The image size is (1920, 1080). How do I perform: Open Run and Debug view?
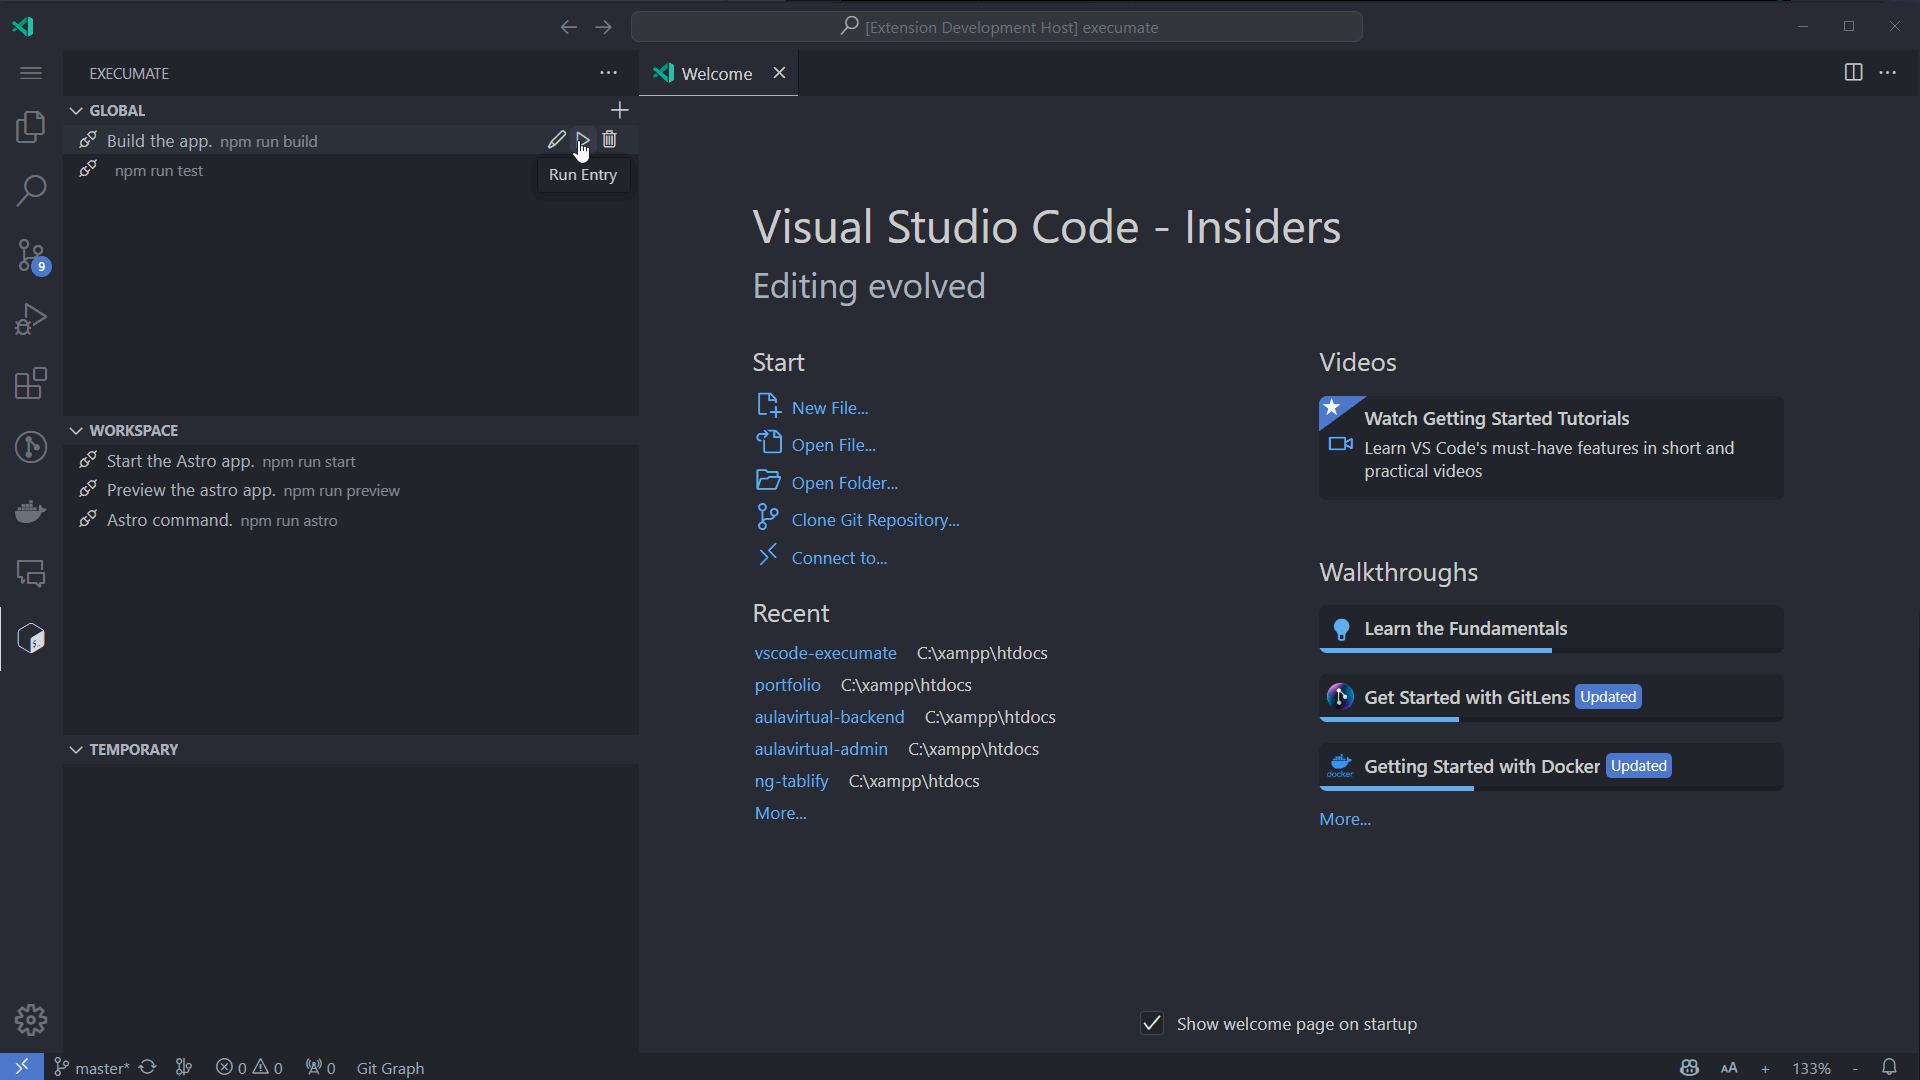point(31,319)
